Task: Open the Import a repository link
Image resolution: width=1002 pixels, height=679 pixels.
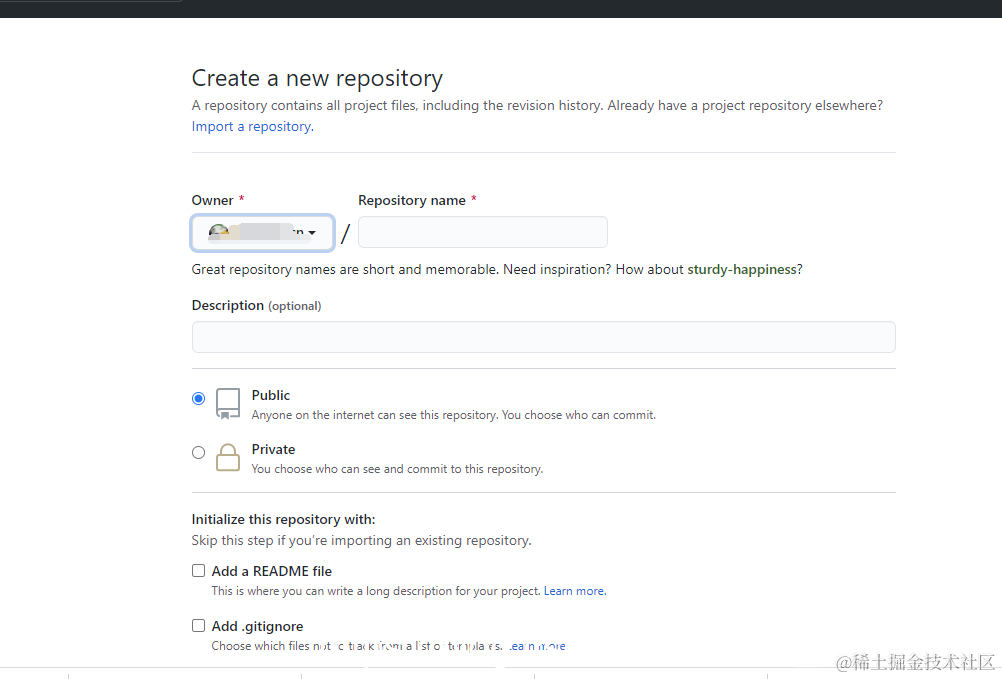Action: point(252,126)
